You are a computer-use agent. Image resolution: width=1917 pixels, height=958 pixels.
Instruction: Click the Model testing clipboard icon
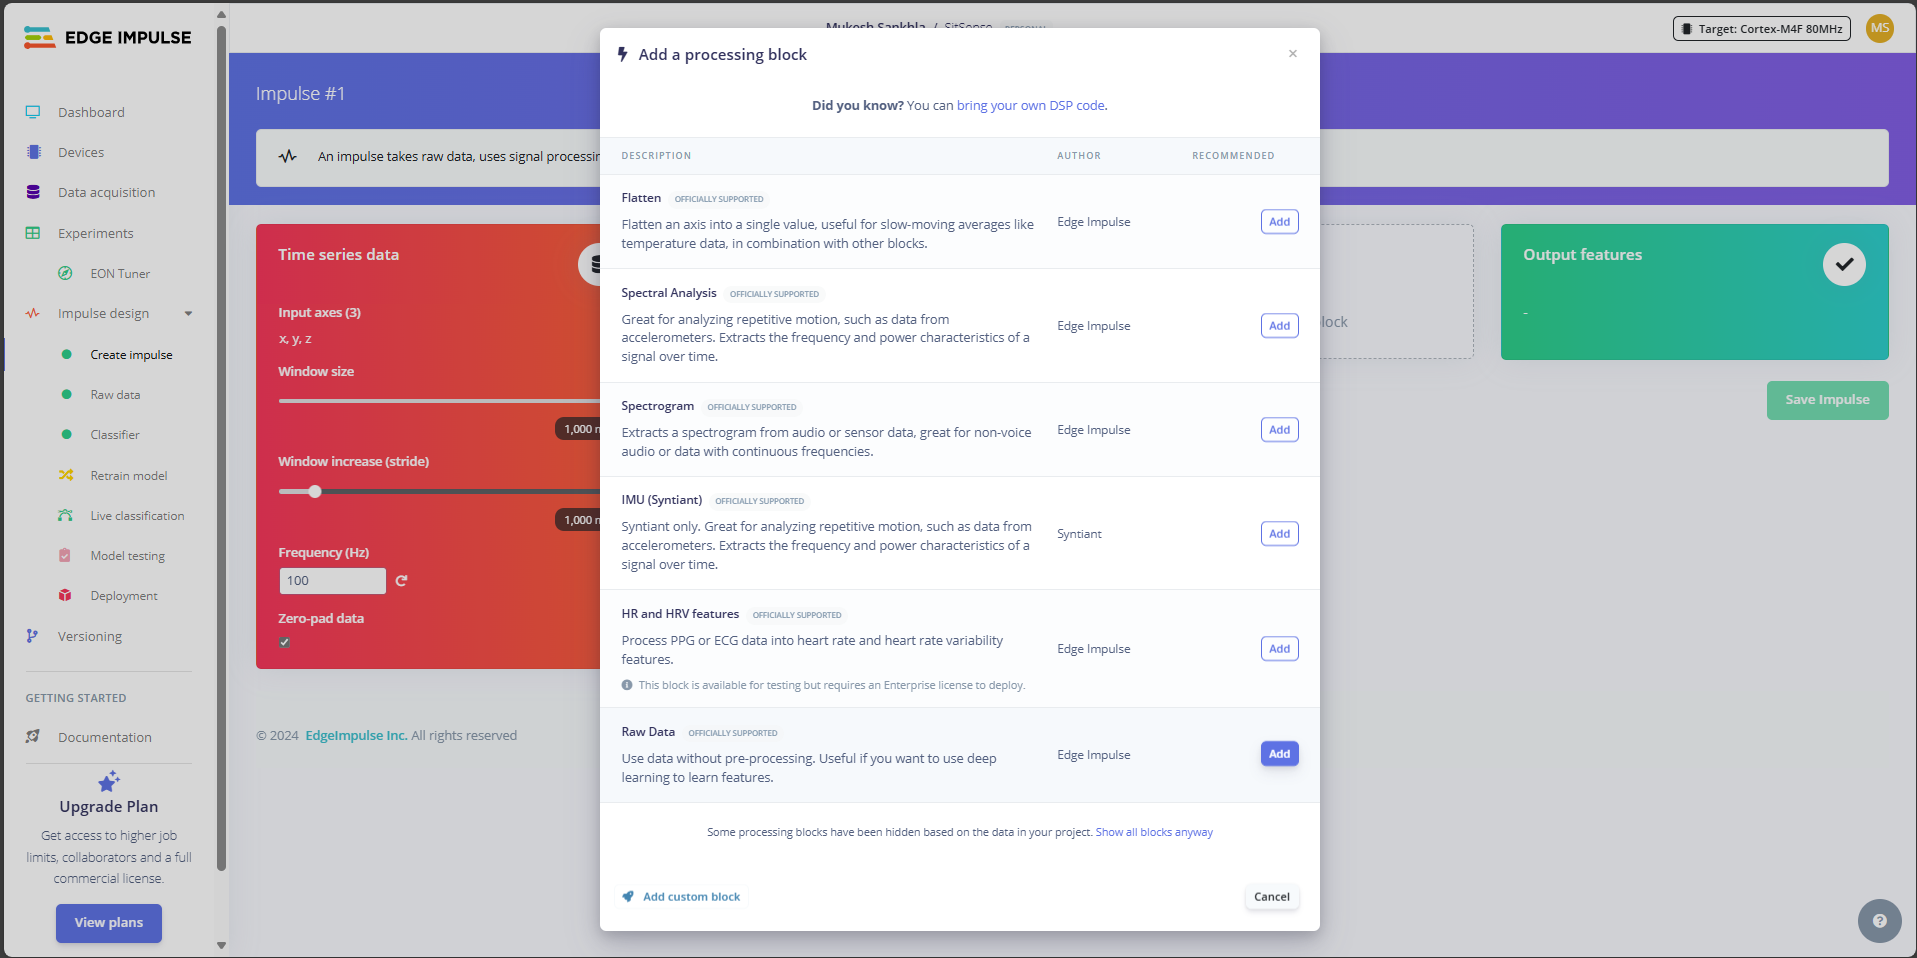pyautogui.click(x=65, y=555)
